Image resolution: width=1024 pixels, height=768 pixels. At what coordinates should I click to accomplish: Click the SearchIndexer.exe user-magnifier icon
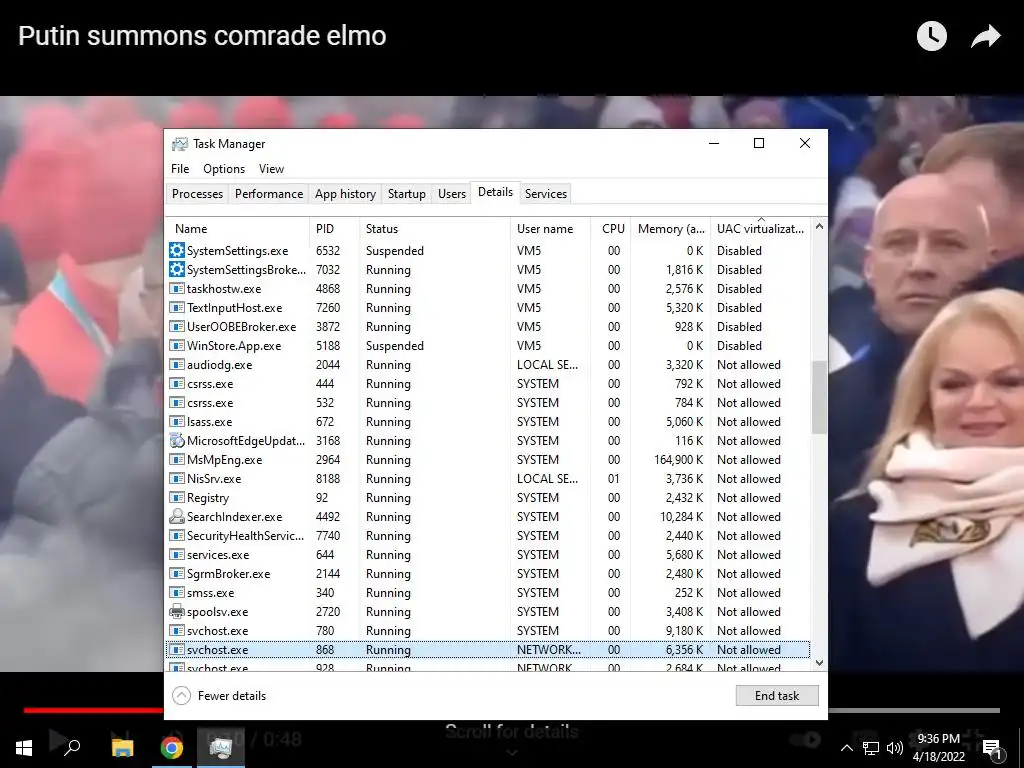176,517
